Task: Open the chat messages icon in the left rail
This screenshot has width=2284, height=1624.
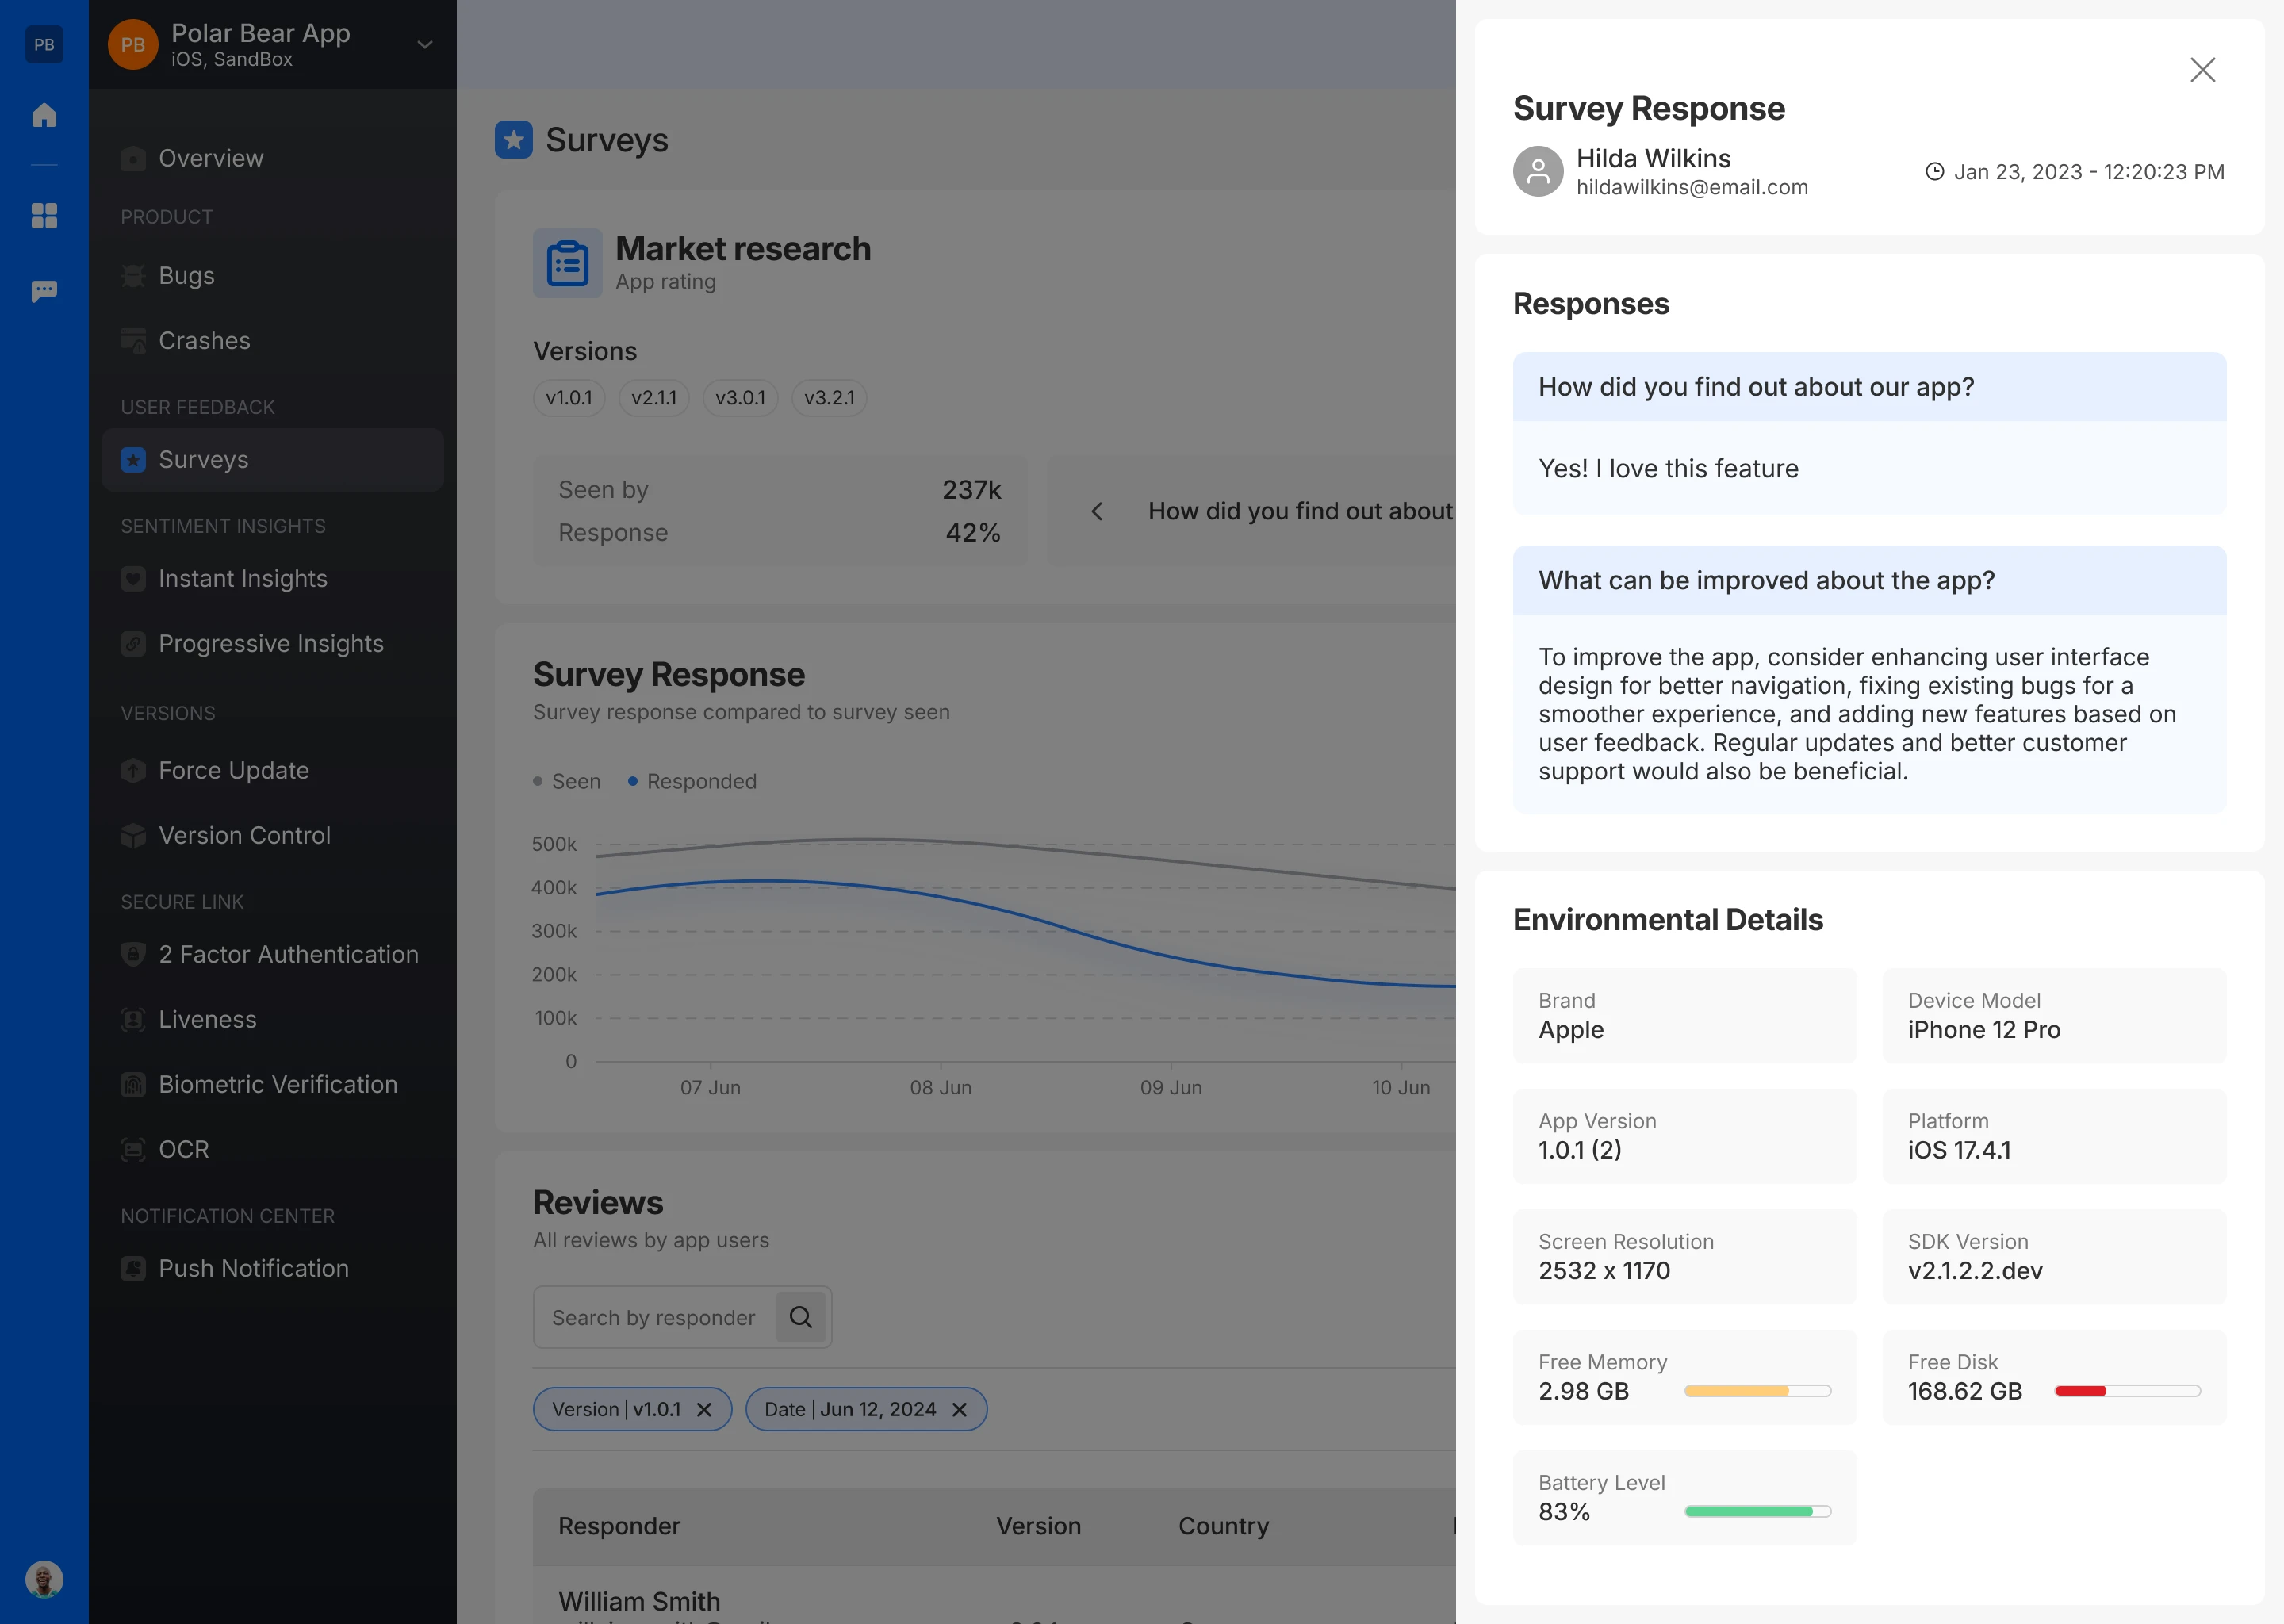Action: pyautogui.click(x=44, y=291)
